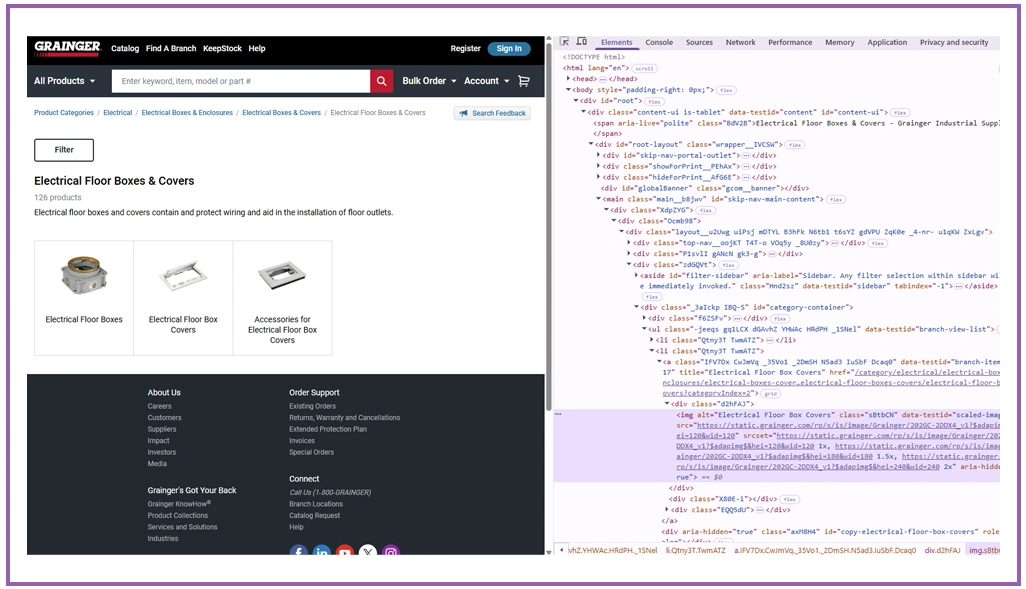Open the shopping cart icon
Viewport: 1026px width, 589px height.
(523, 81)
